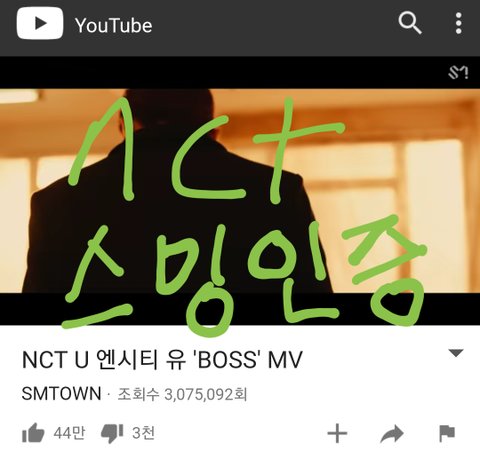Click the 44만 like count

tap(69, 433)
